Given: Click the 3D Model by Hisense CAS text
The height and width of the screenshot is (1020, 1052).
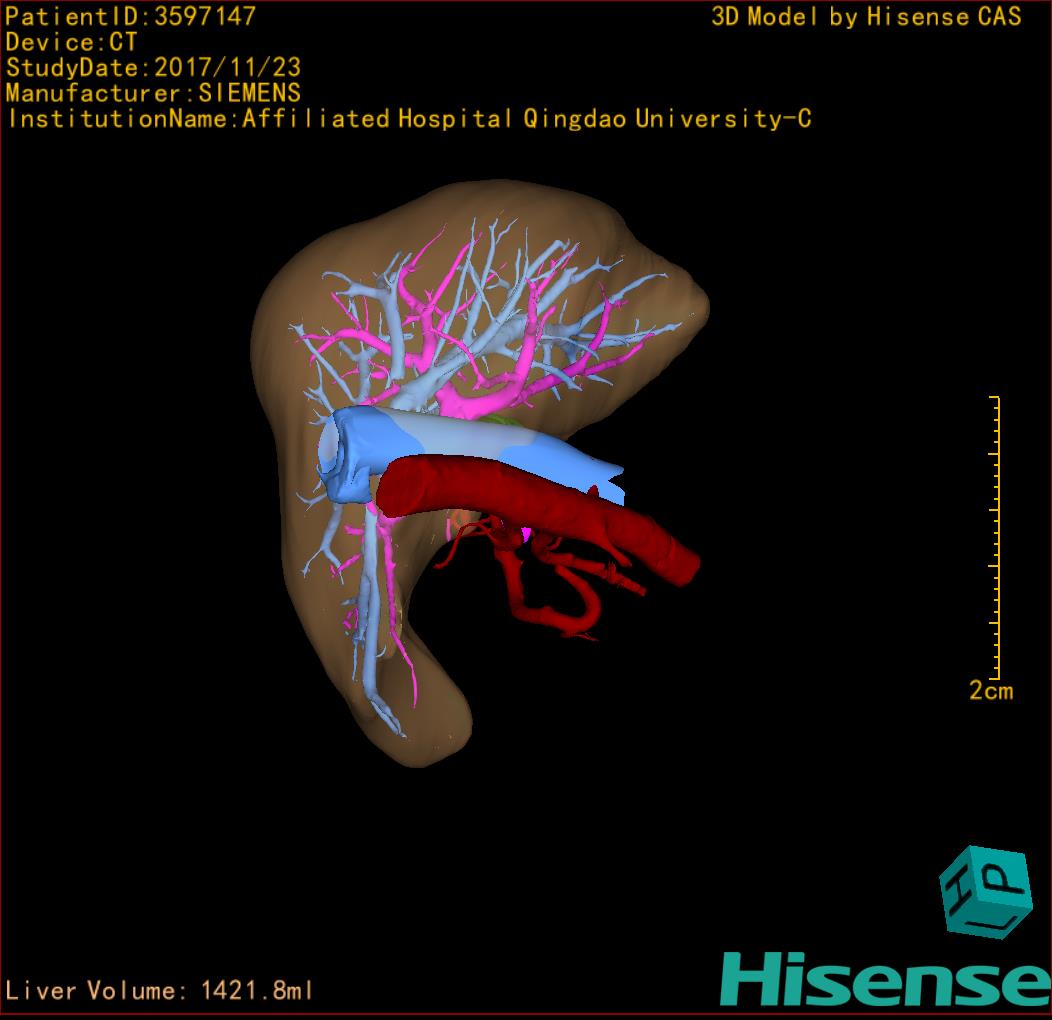Looking at the screenshot, I should tap(866, 16).
